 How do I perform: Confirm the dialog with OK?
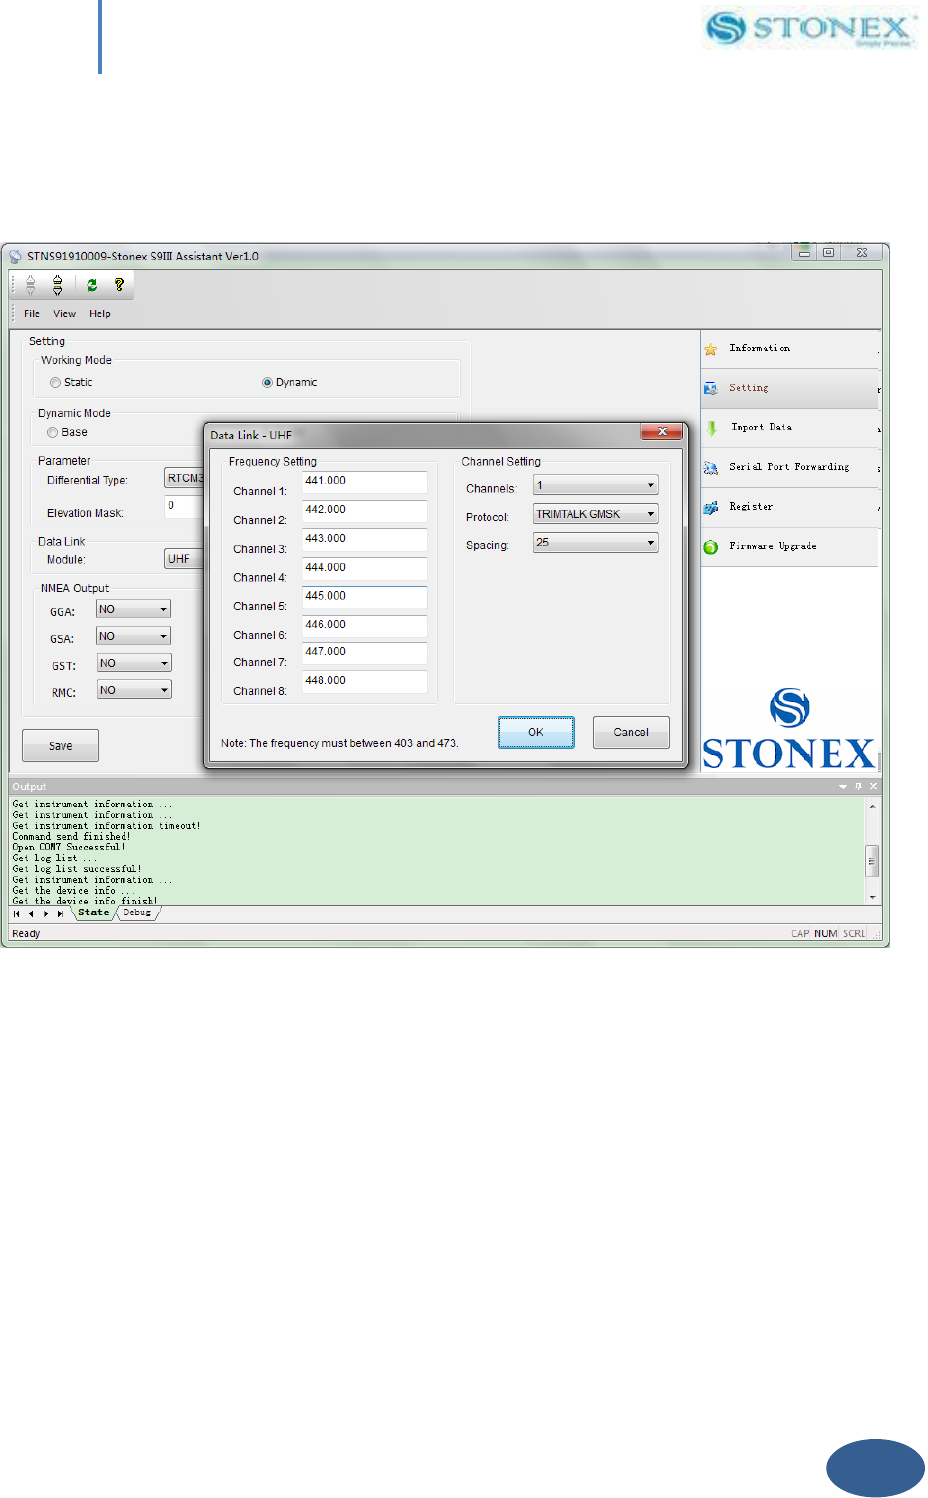(x=536, y=732)
